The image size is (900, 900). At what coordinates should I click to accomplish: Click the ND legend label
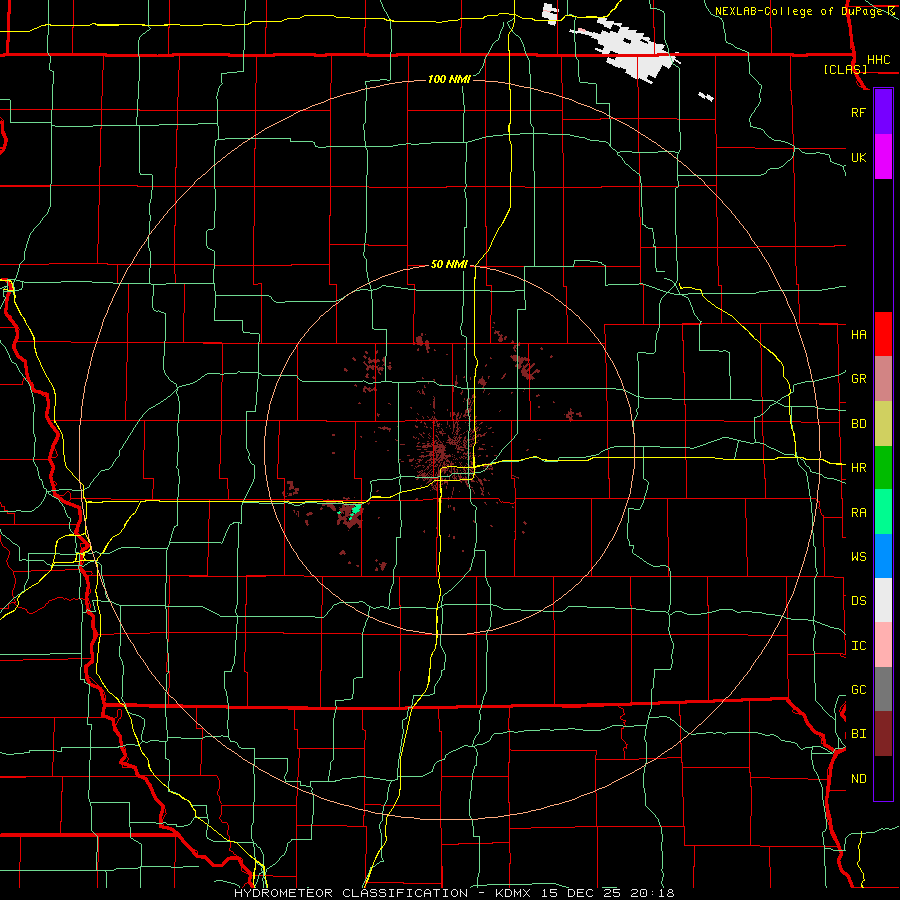click(858, 779)
